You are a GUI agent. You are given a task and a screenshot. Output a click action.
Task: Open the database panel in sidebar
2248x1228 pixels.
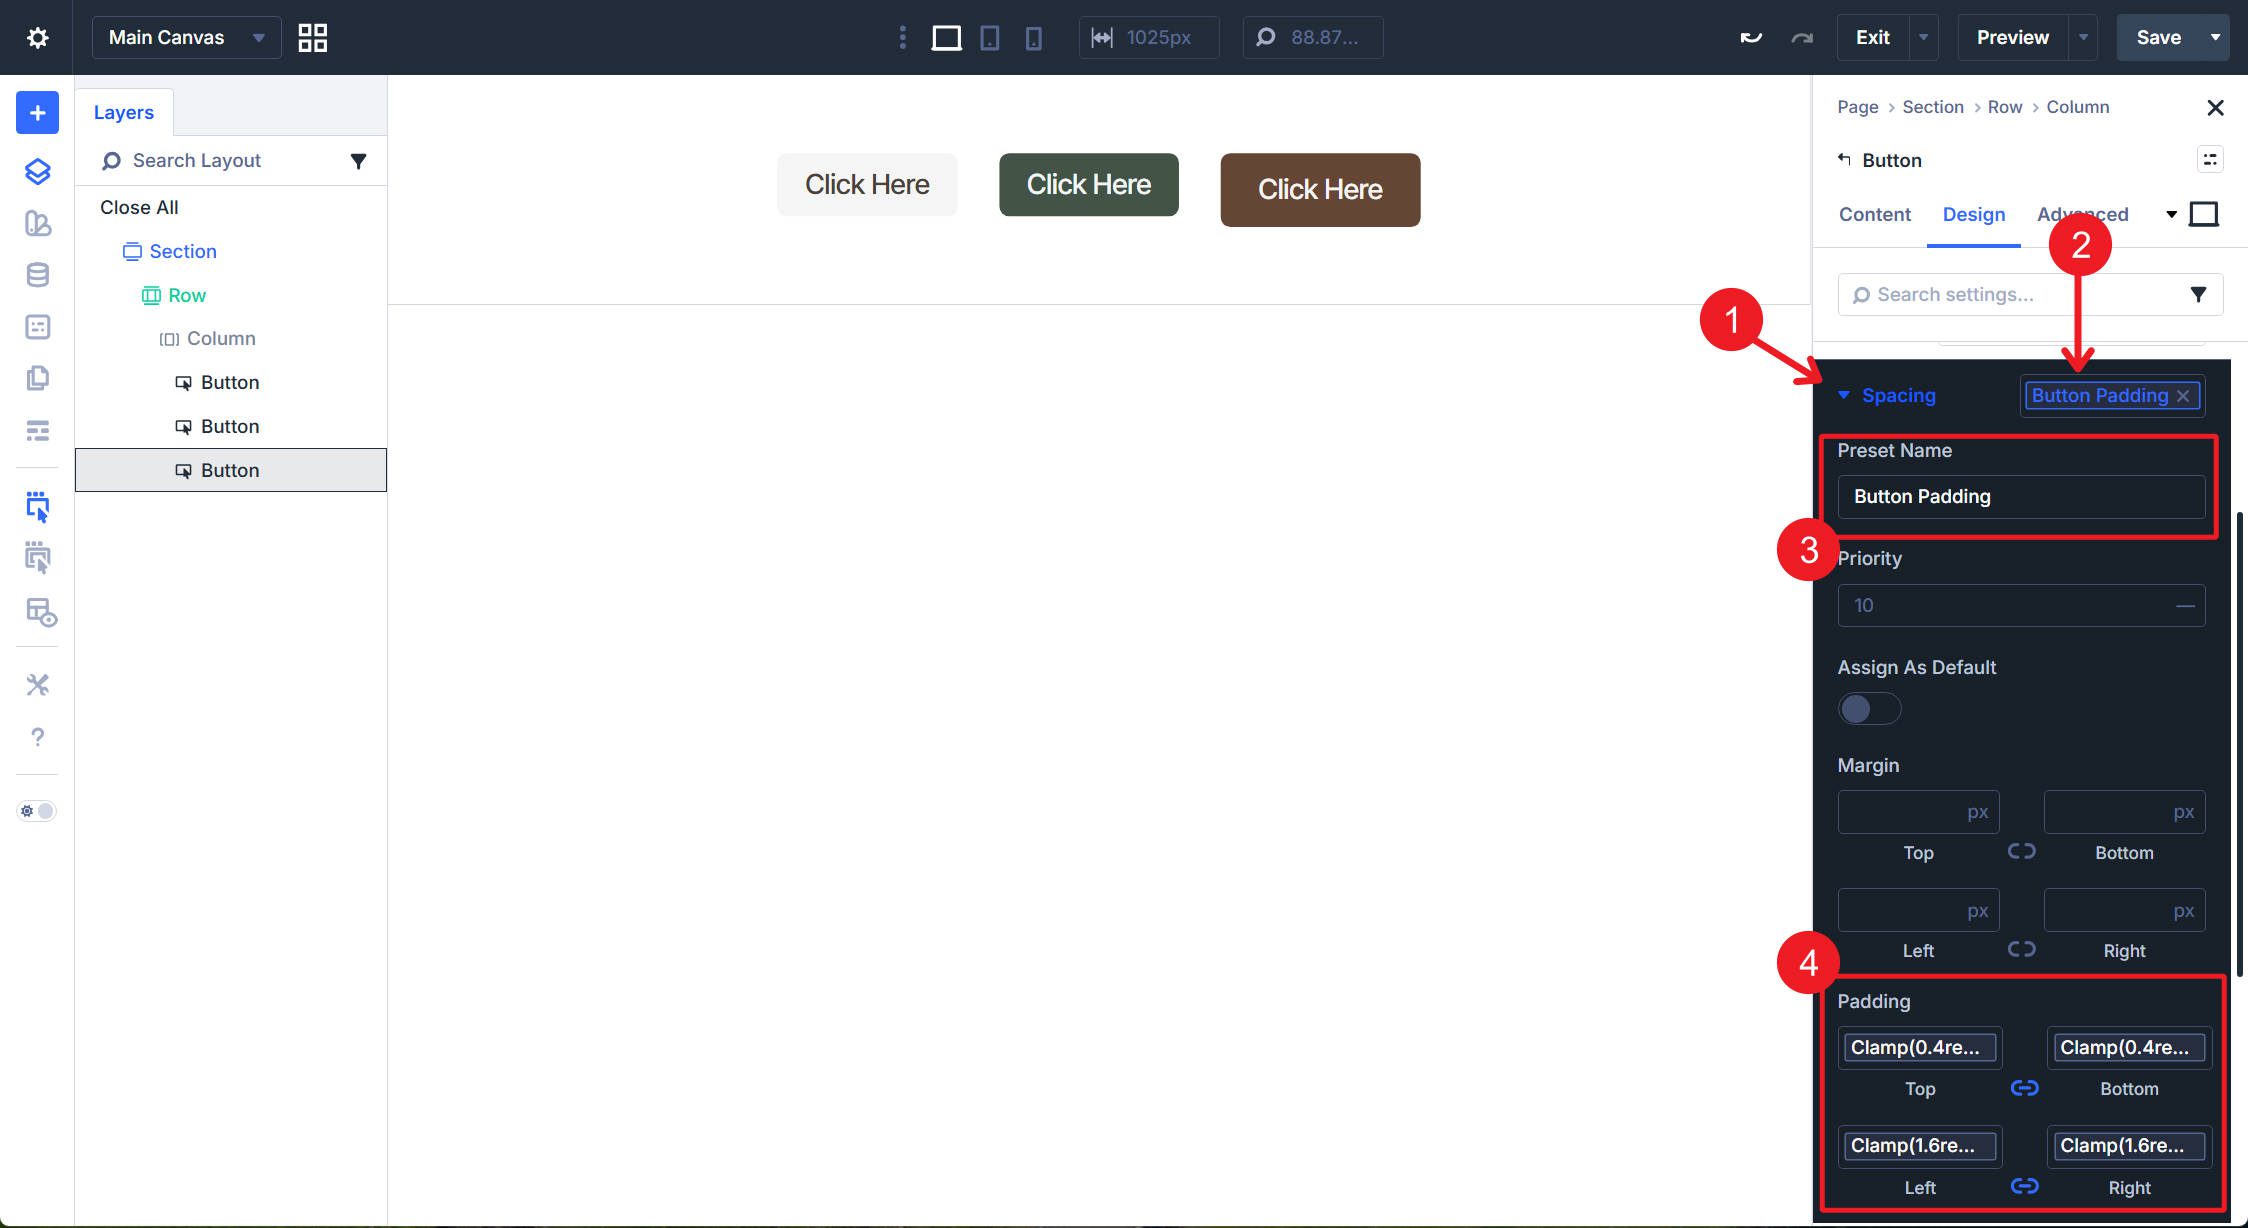click(x=36, y=274)
